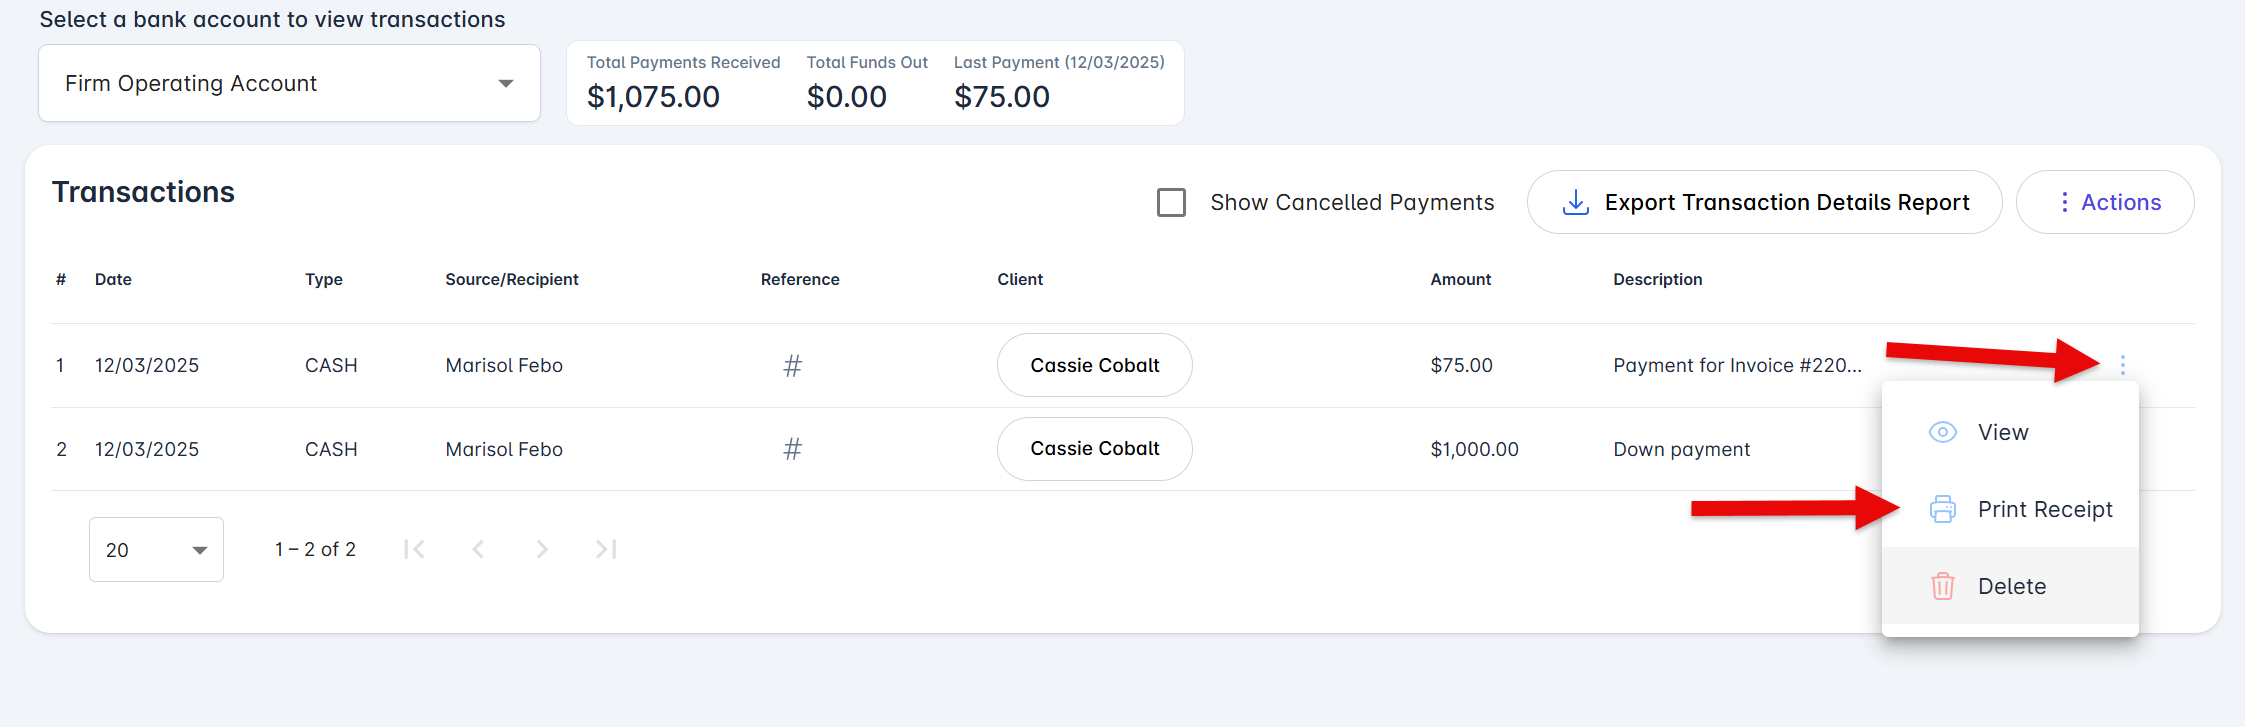Open the Actions menu button
This screenshot has height=727, width=2245.
point(2105,202)
